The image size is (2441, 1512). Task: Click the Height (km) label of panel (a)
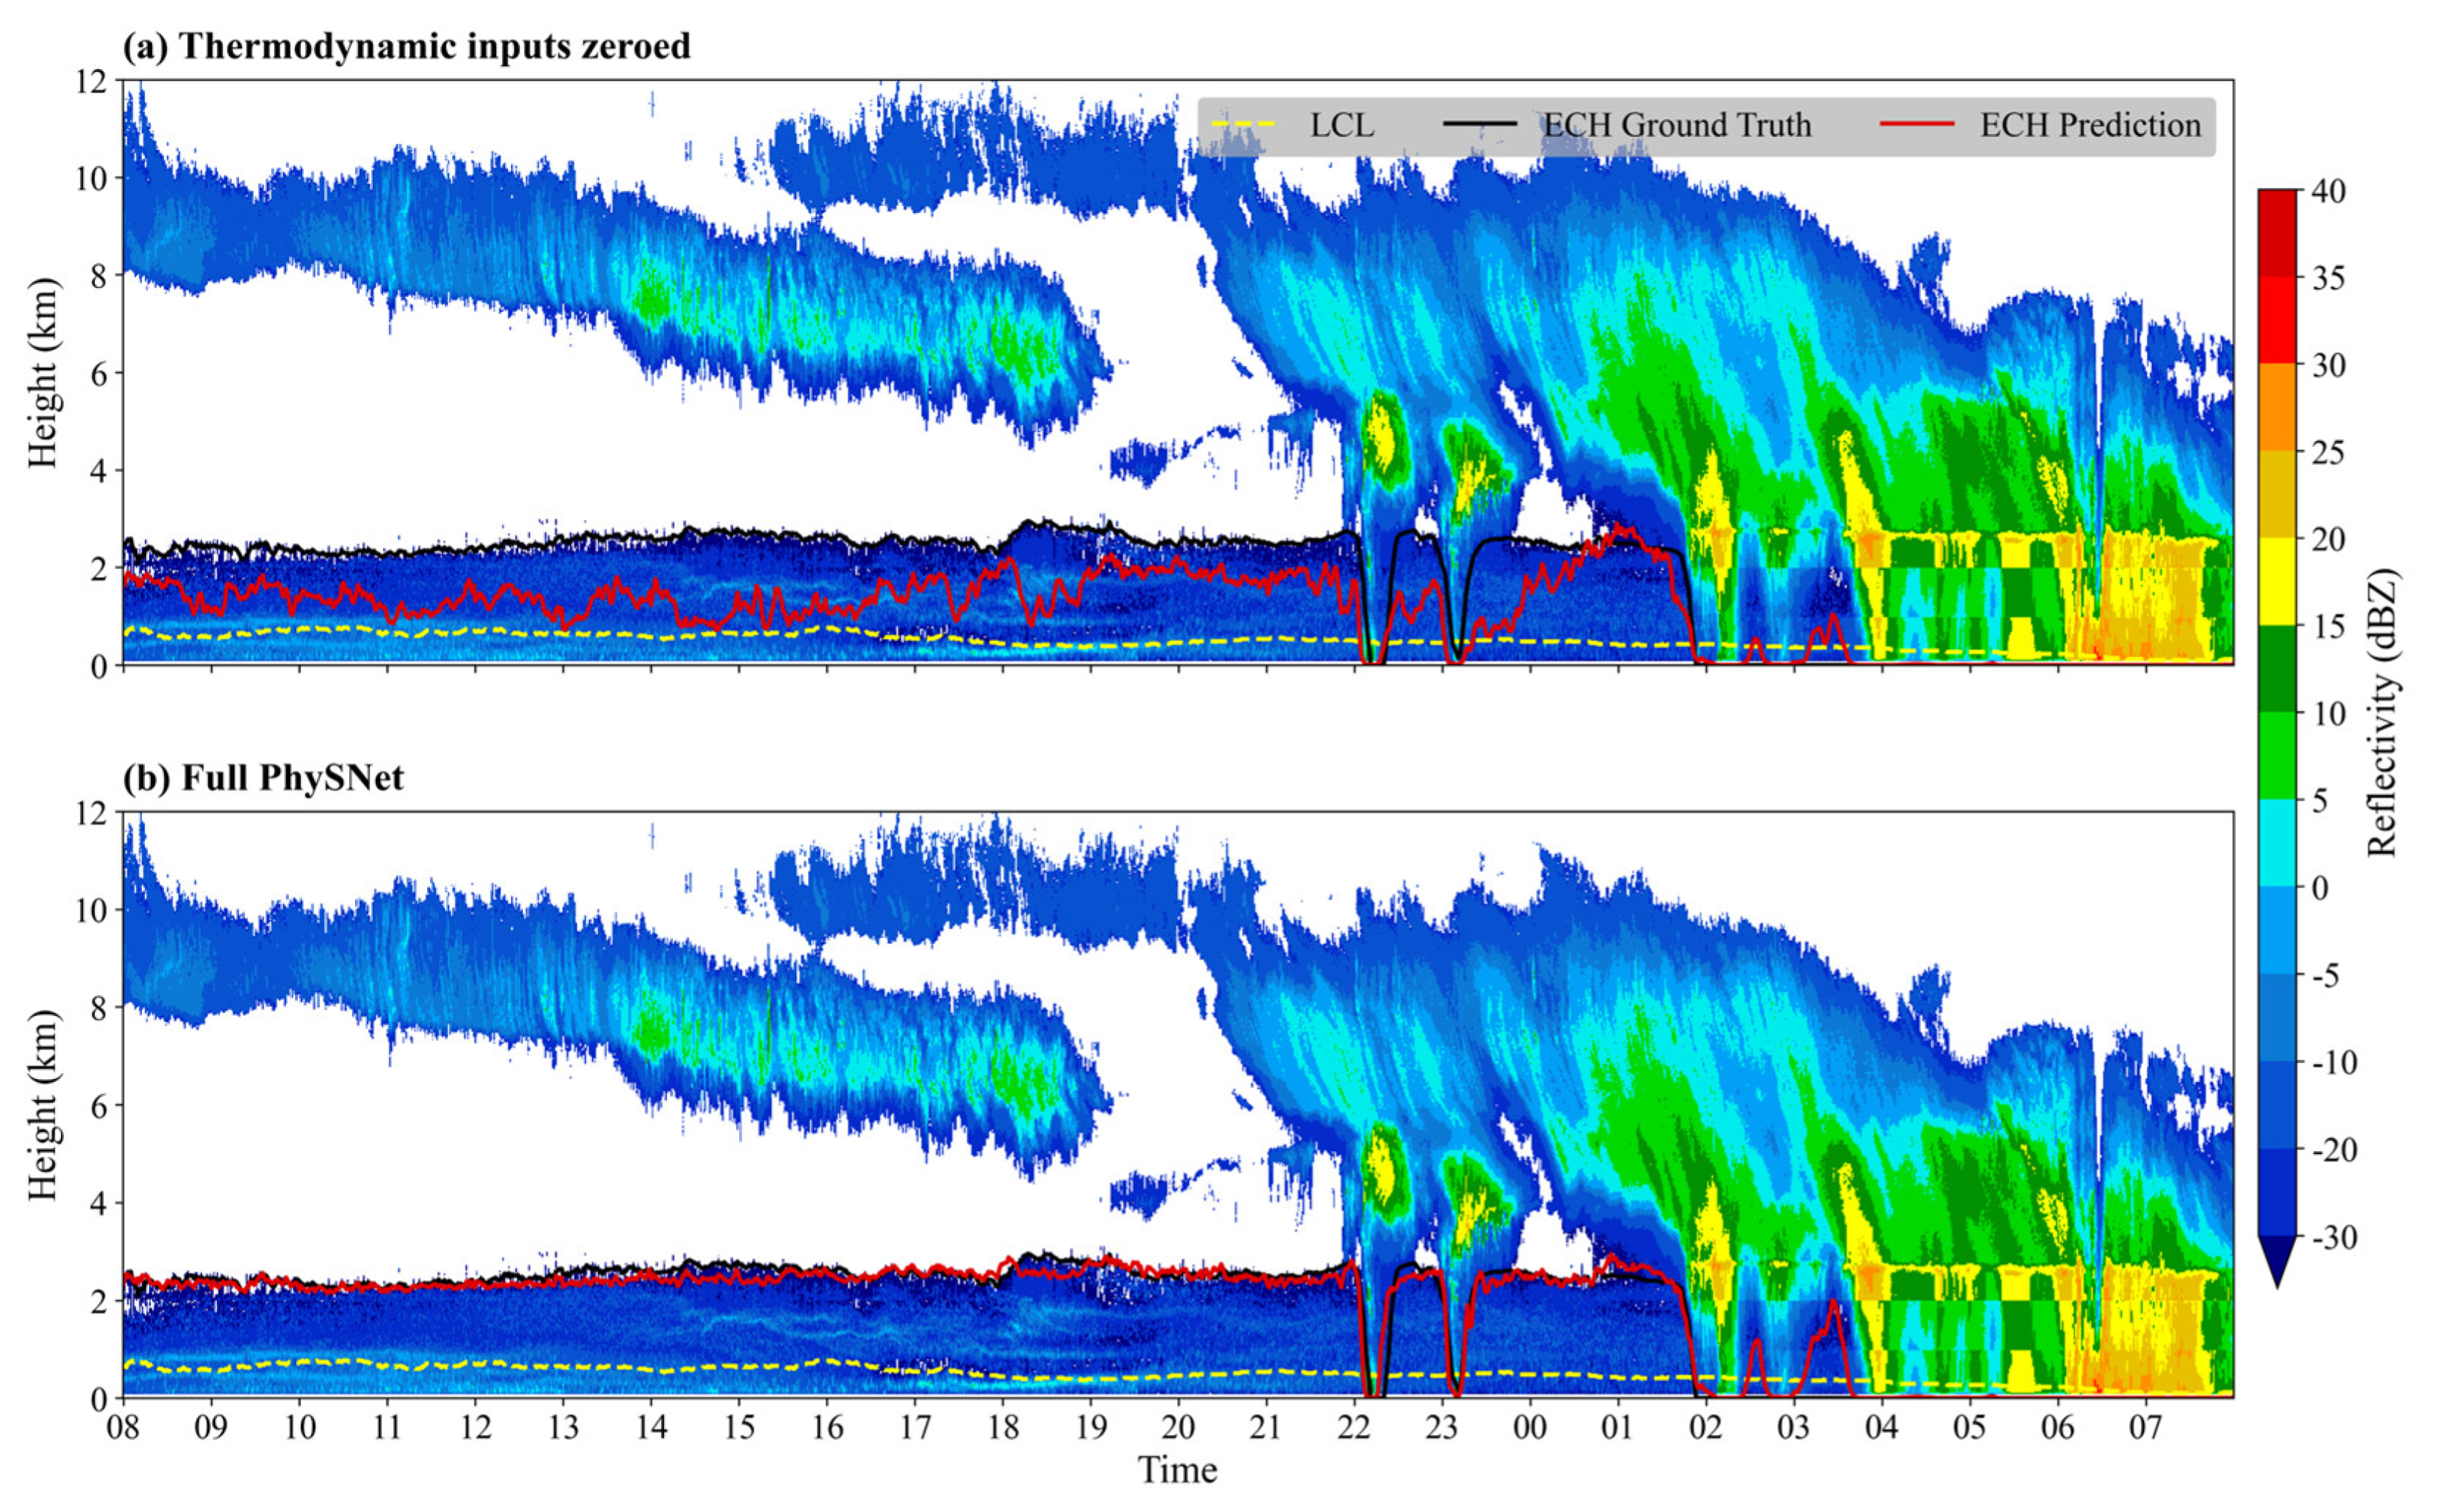[x=42, y=372]
